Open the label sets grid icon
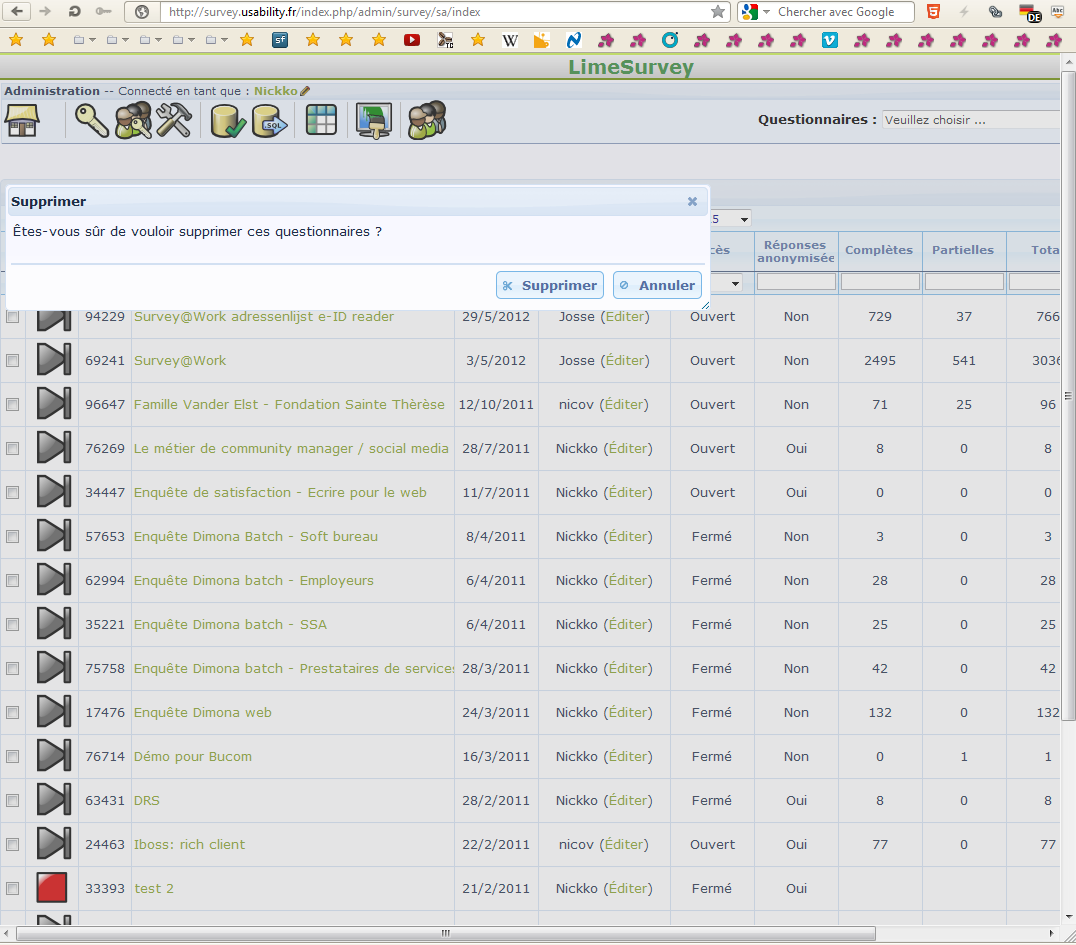The width and height of the screenshot is (1076, 945). pos(321,121)
